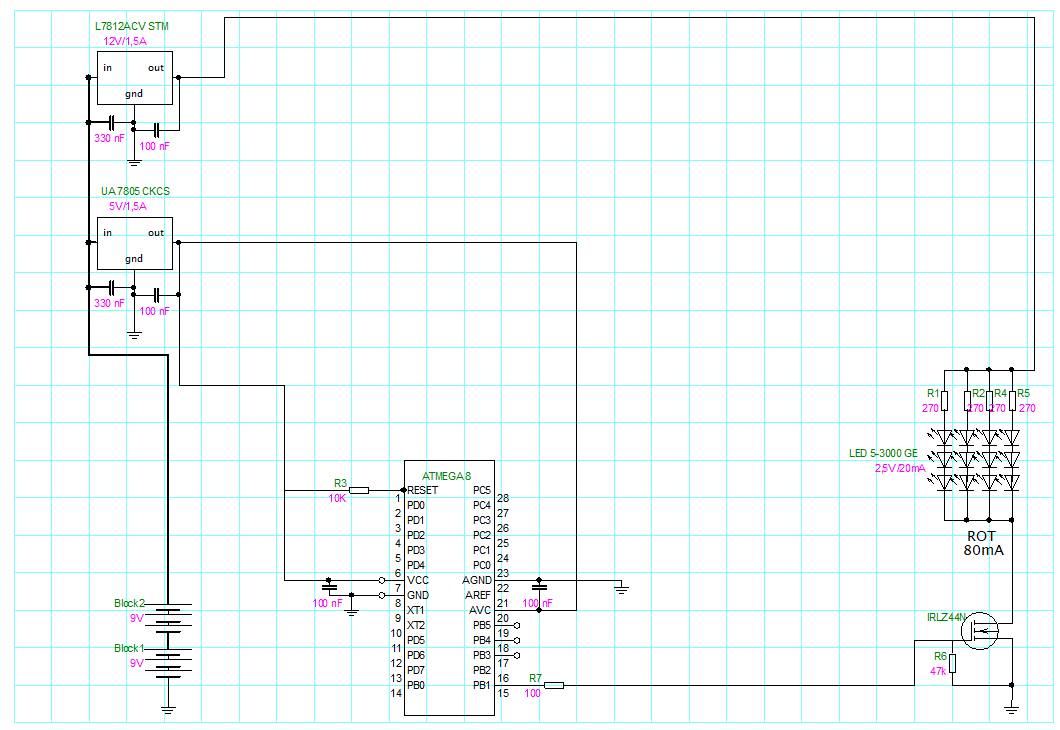Click the 'RESET' pin label
Image resolution: width=1060 pixels, height=730 pixels.
point(423,491)
